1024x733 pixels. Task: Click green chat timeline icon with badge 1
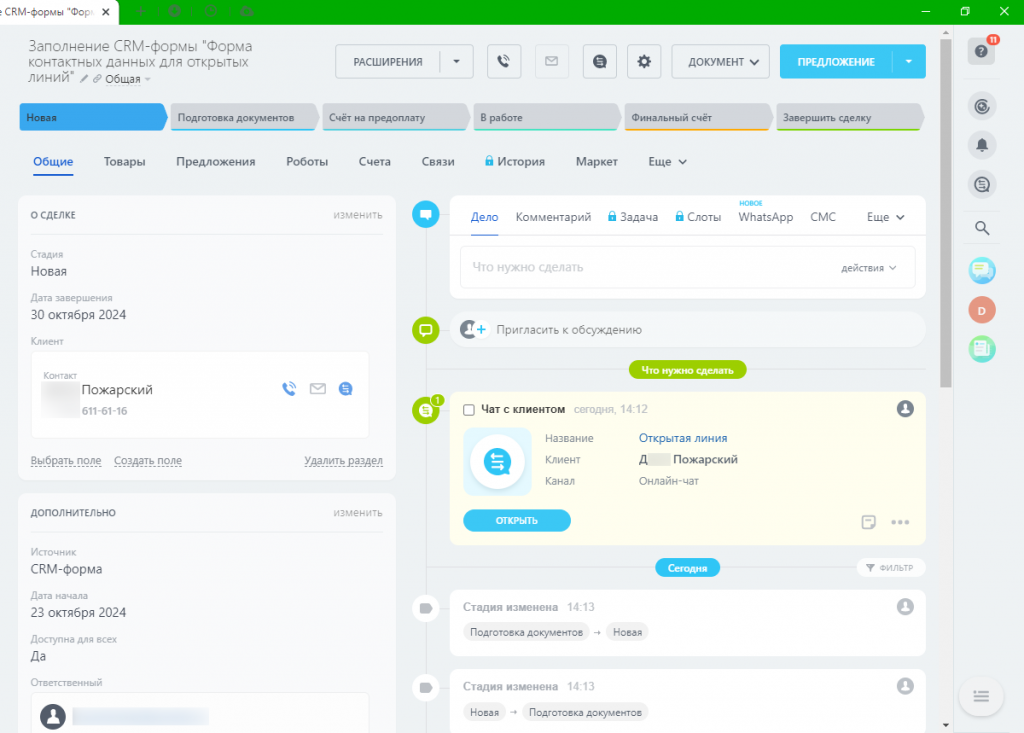point(426,410)
